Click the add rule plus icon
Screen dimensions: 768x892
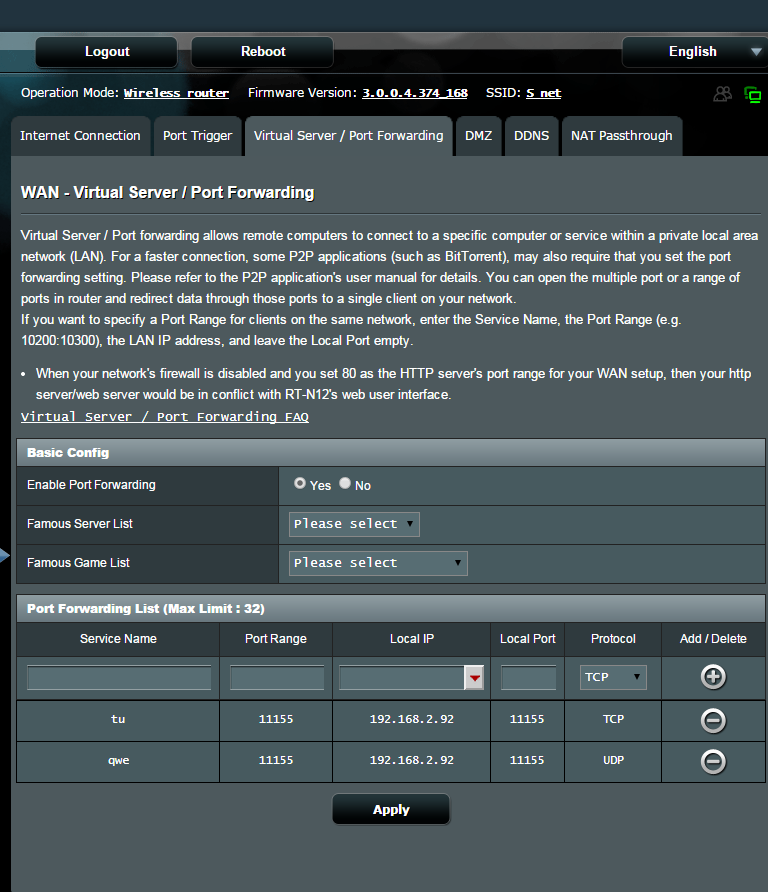click(x=713, y=677)
